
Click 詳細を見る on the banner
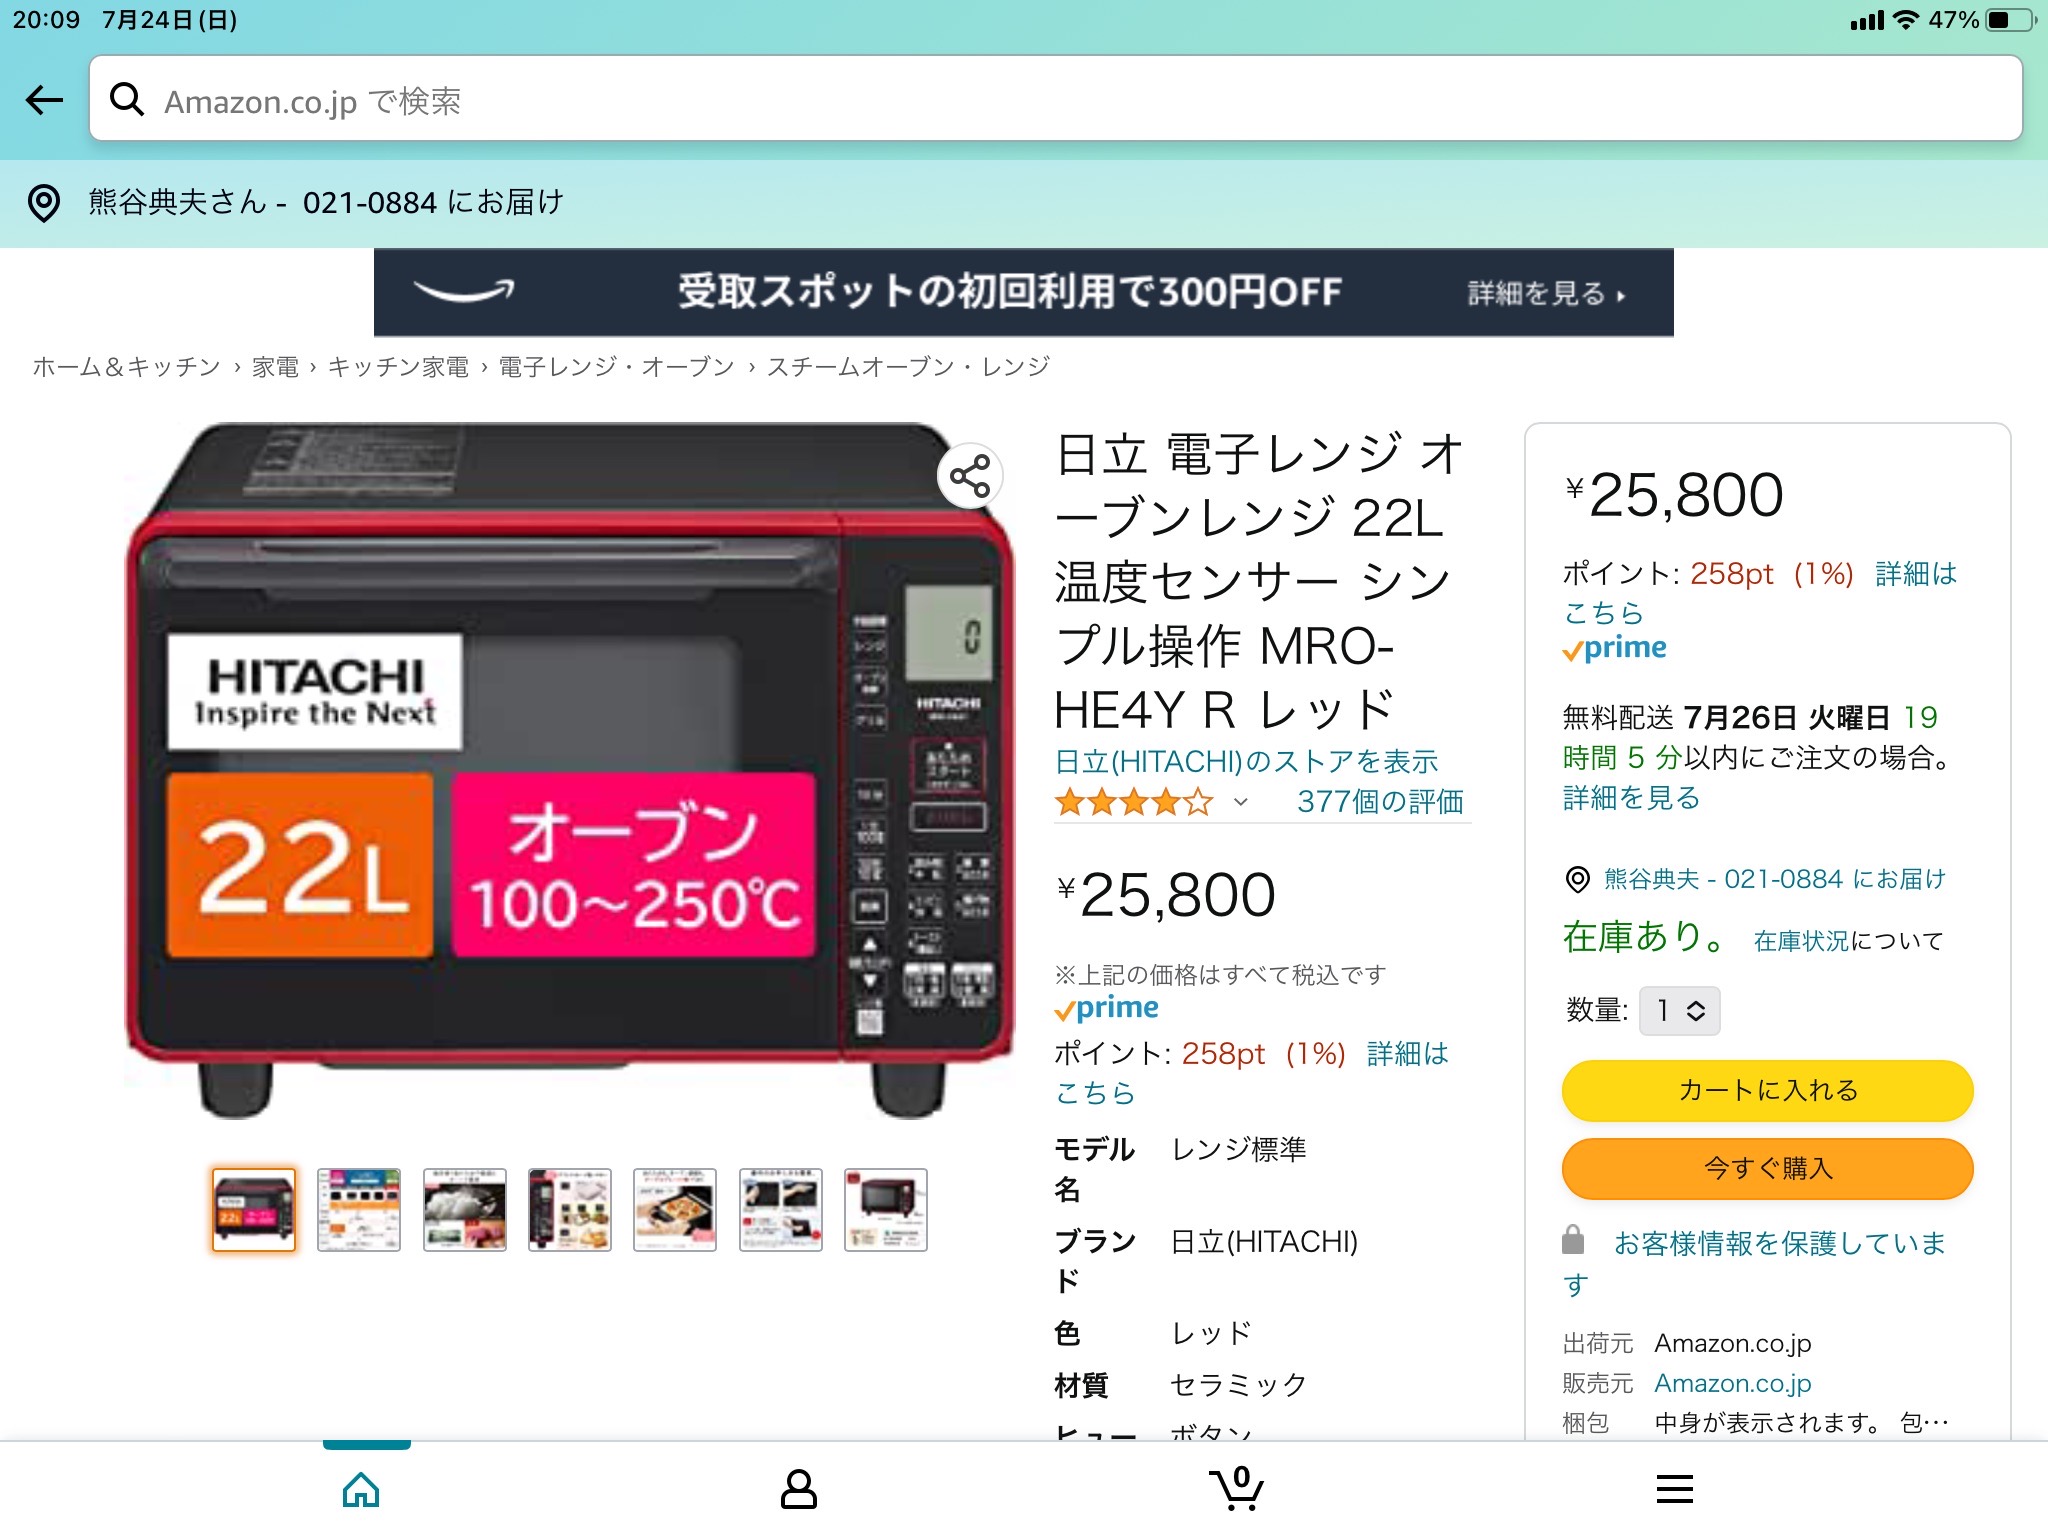[x=1545, y=293]
